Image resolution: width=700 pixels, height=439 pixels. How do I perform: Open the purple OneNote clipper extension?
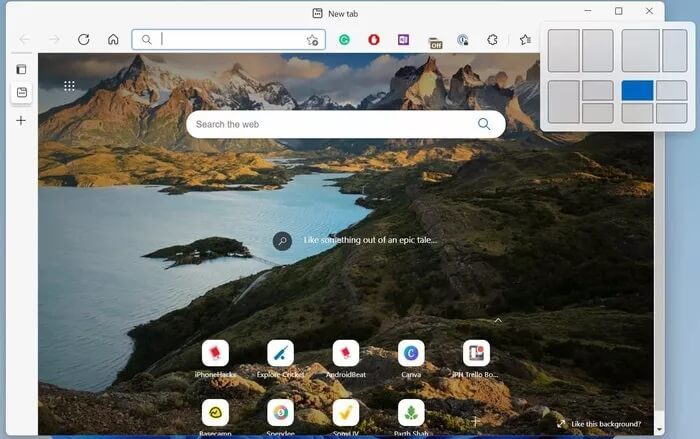403,40
